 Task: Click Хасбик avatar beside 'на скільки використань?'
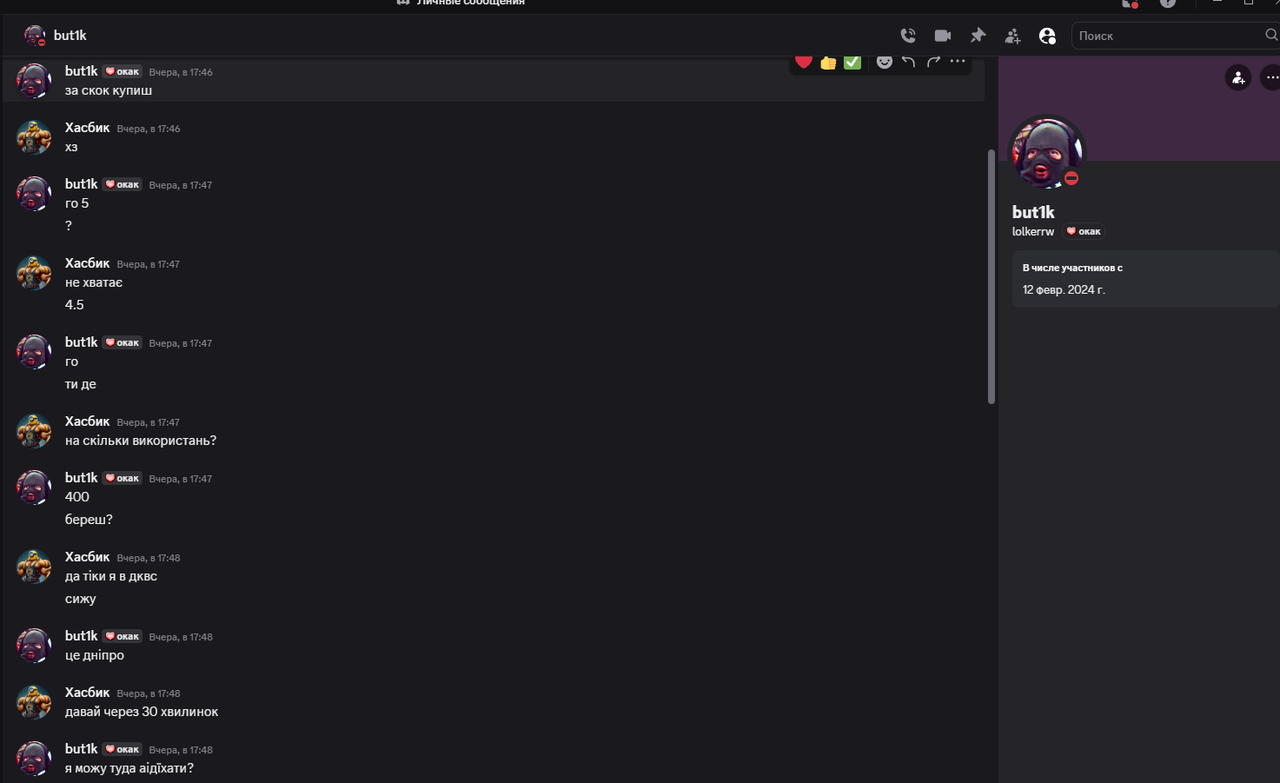tap(34, 431)
